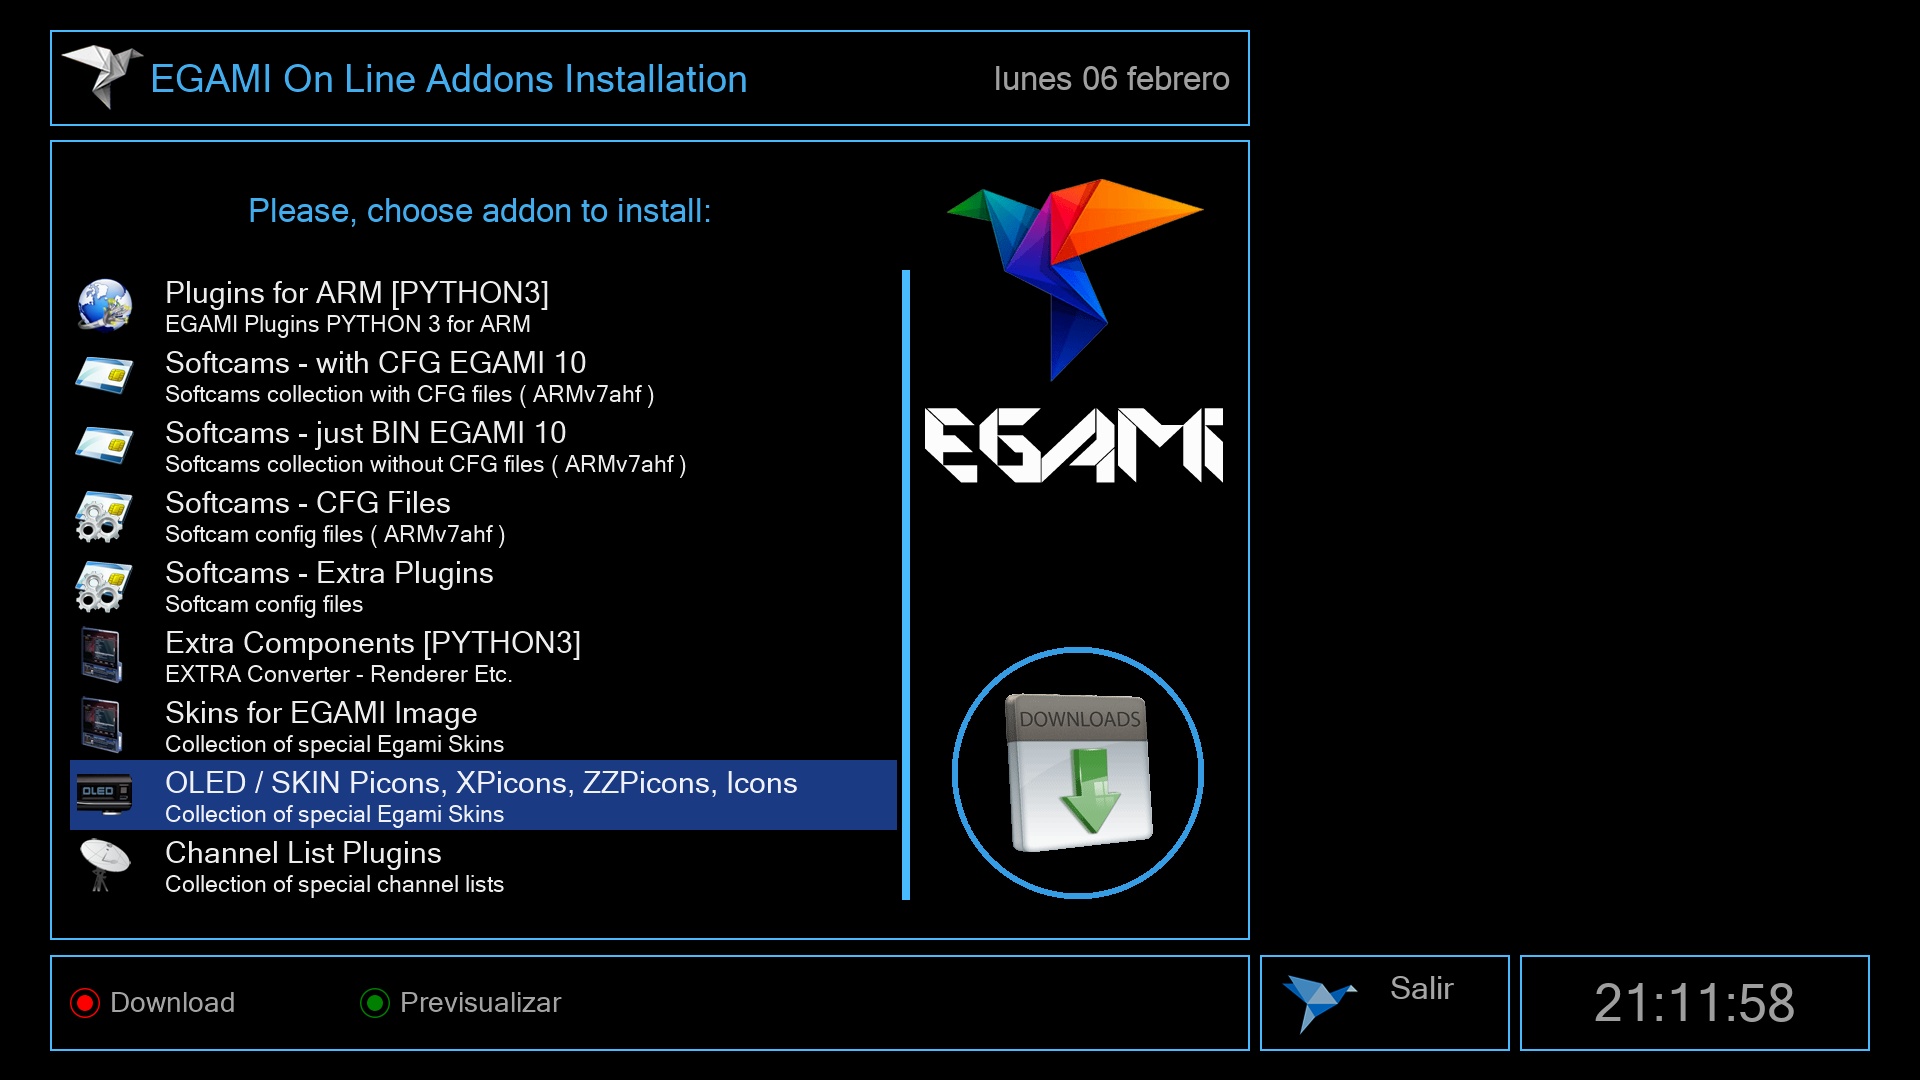Click the gears icon for Softcams CFG Files

point(104,516)
